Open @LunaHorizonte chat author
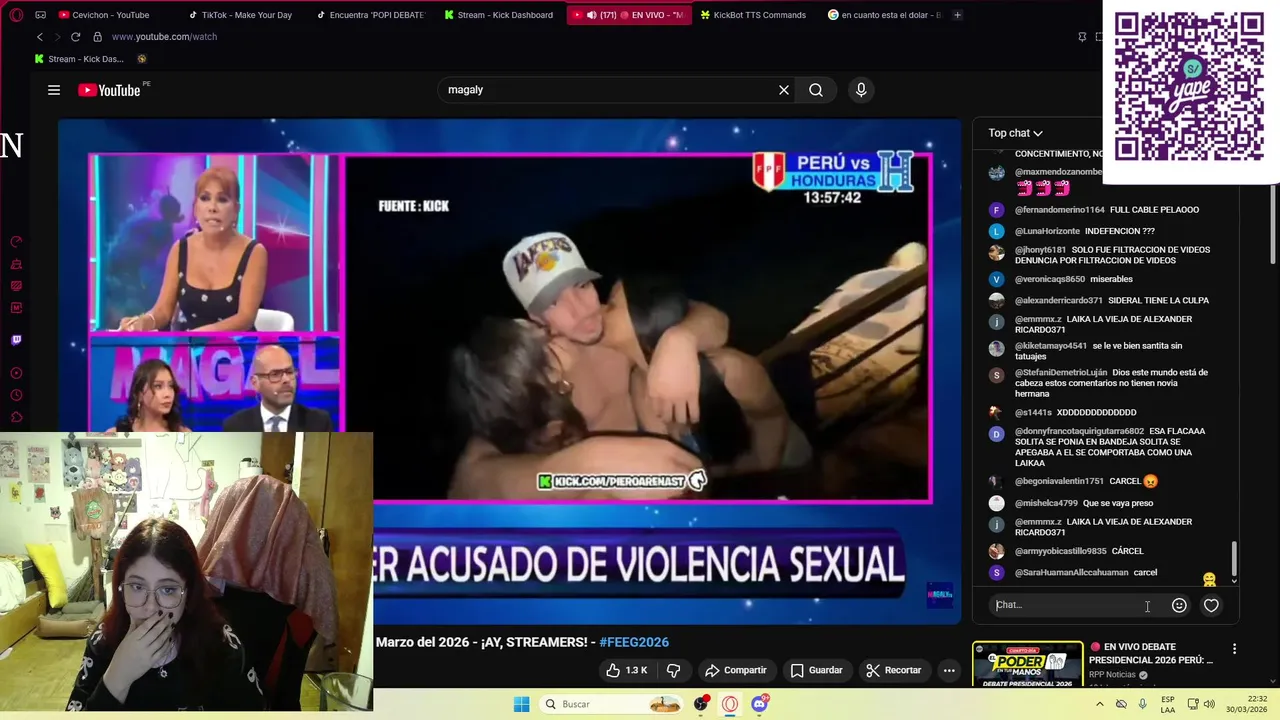 1047,231
